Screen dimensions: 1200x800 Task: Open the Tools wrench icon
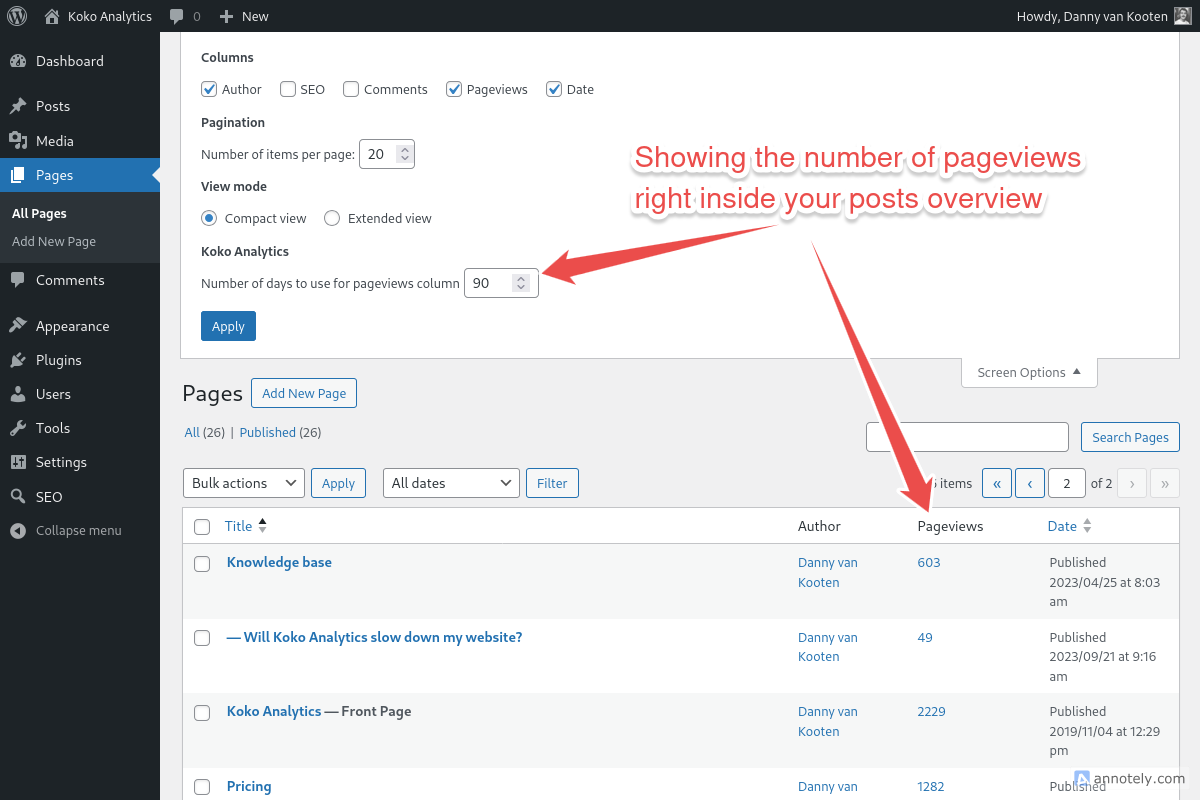pyautogui.click(x=18, y=428)
